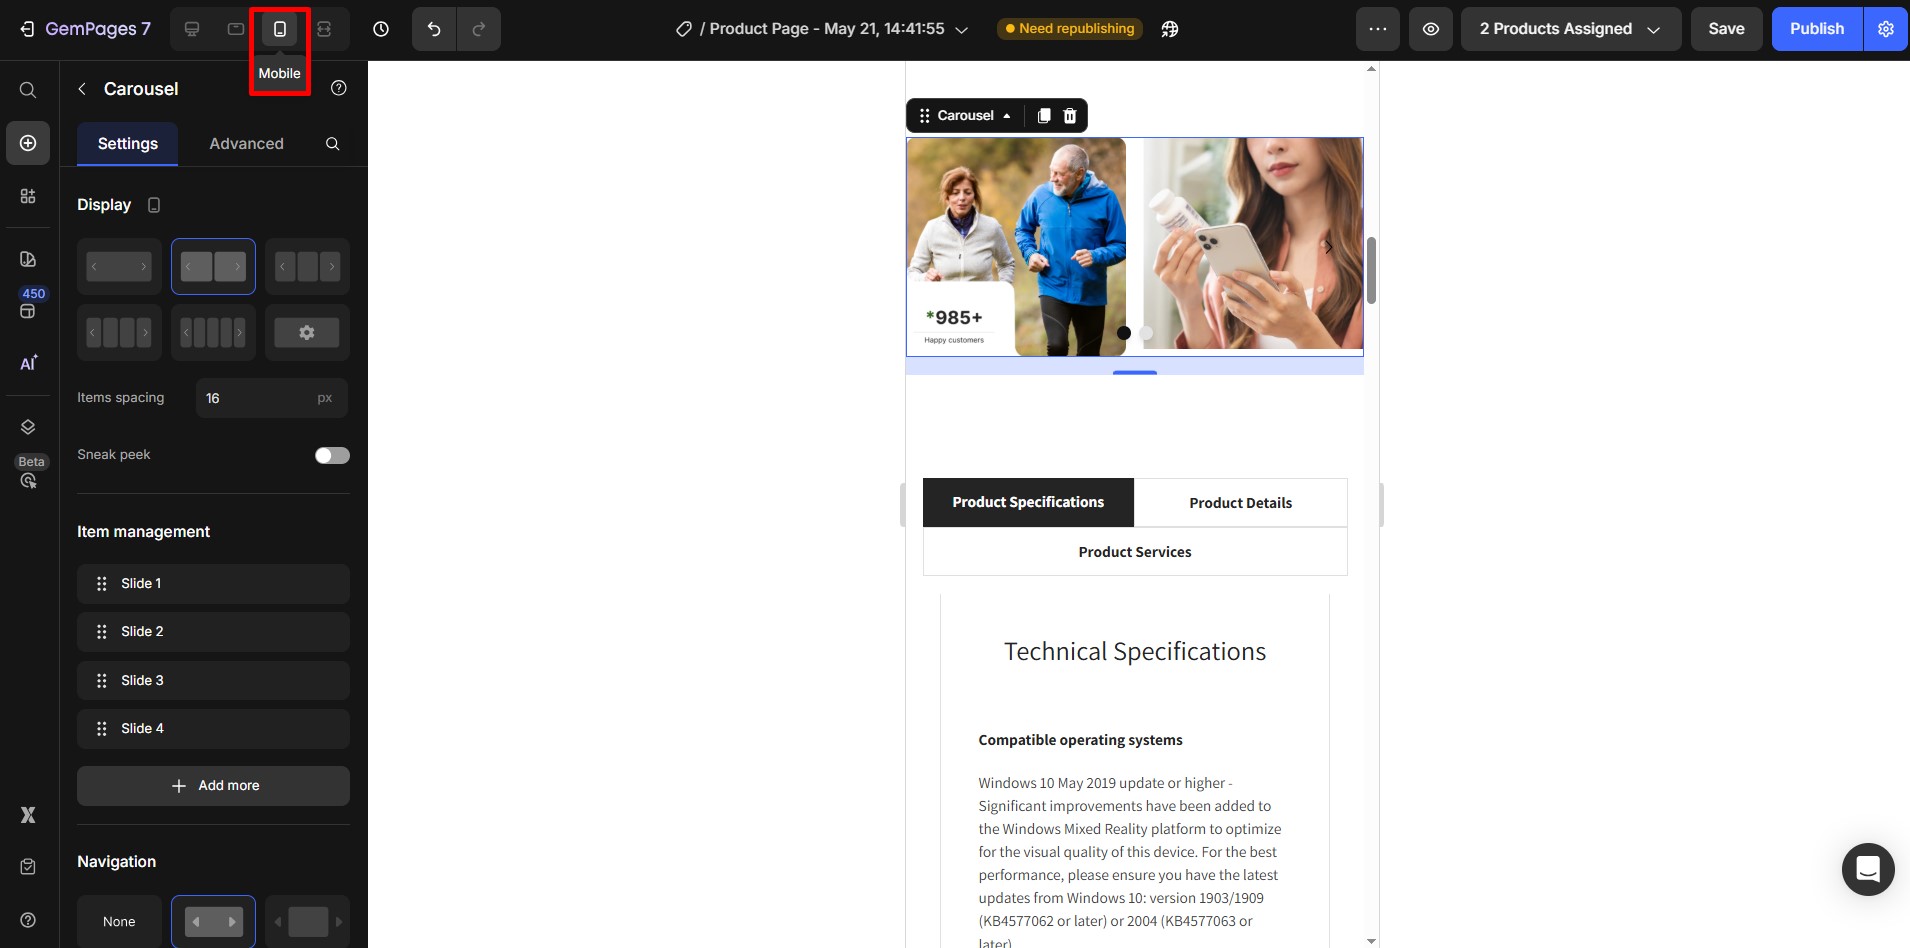The image size is (1910, 948).
Task: Open version history via clock icon
Action: point(380,29)
